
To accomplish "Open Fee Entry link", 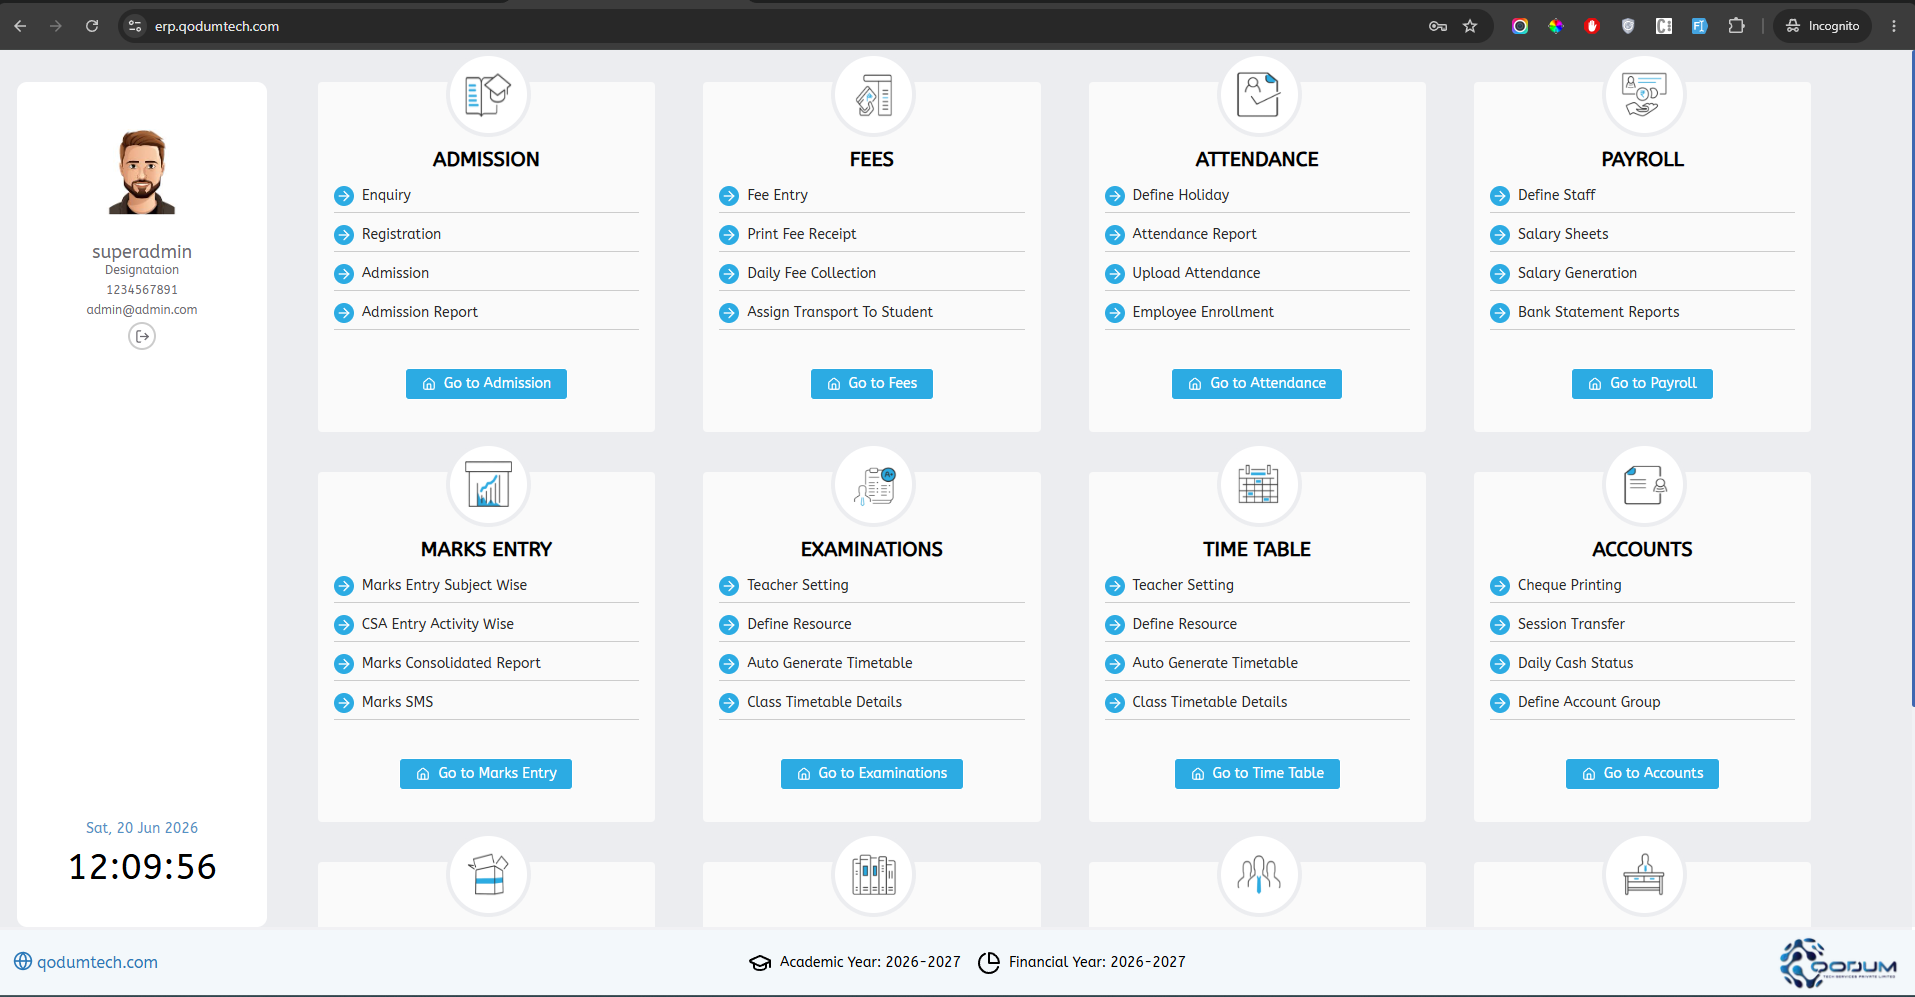I will 777,195.
